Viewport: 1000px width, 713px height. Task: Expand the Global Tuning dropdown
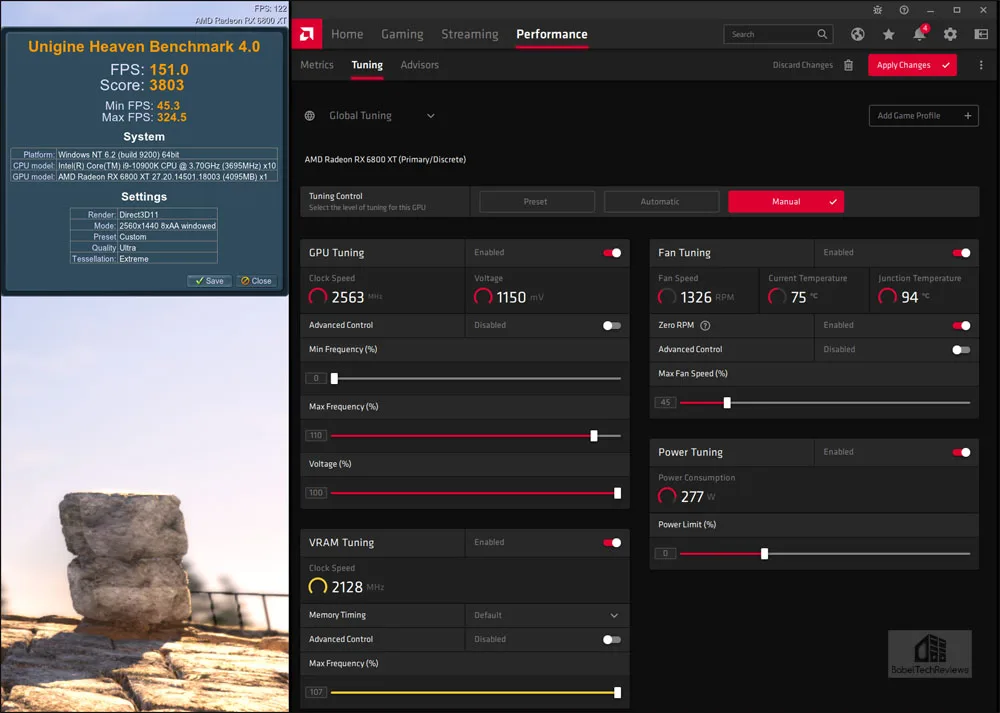(430, 115)
